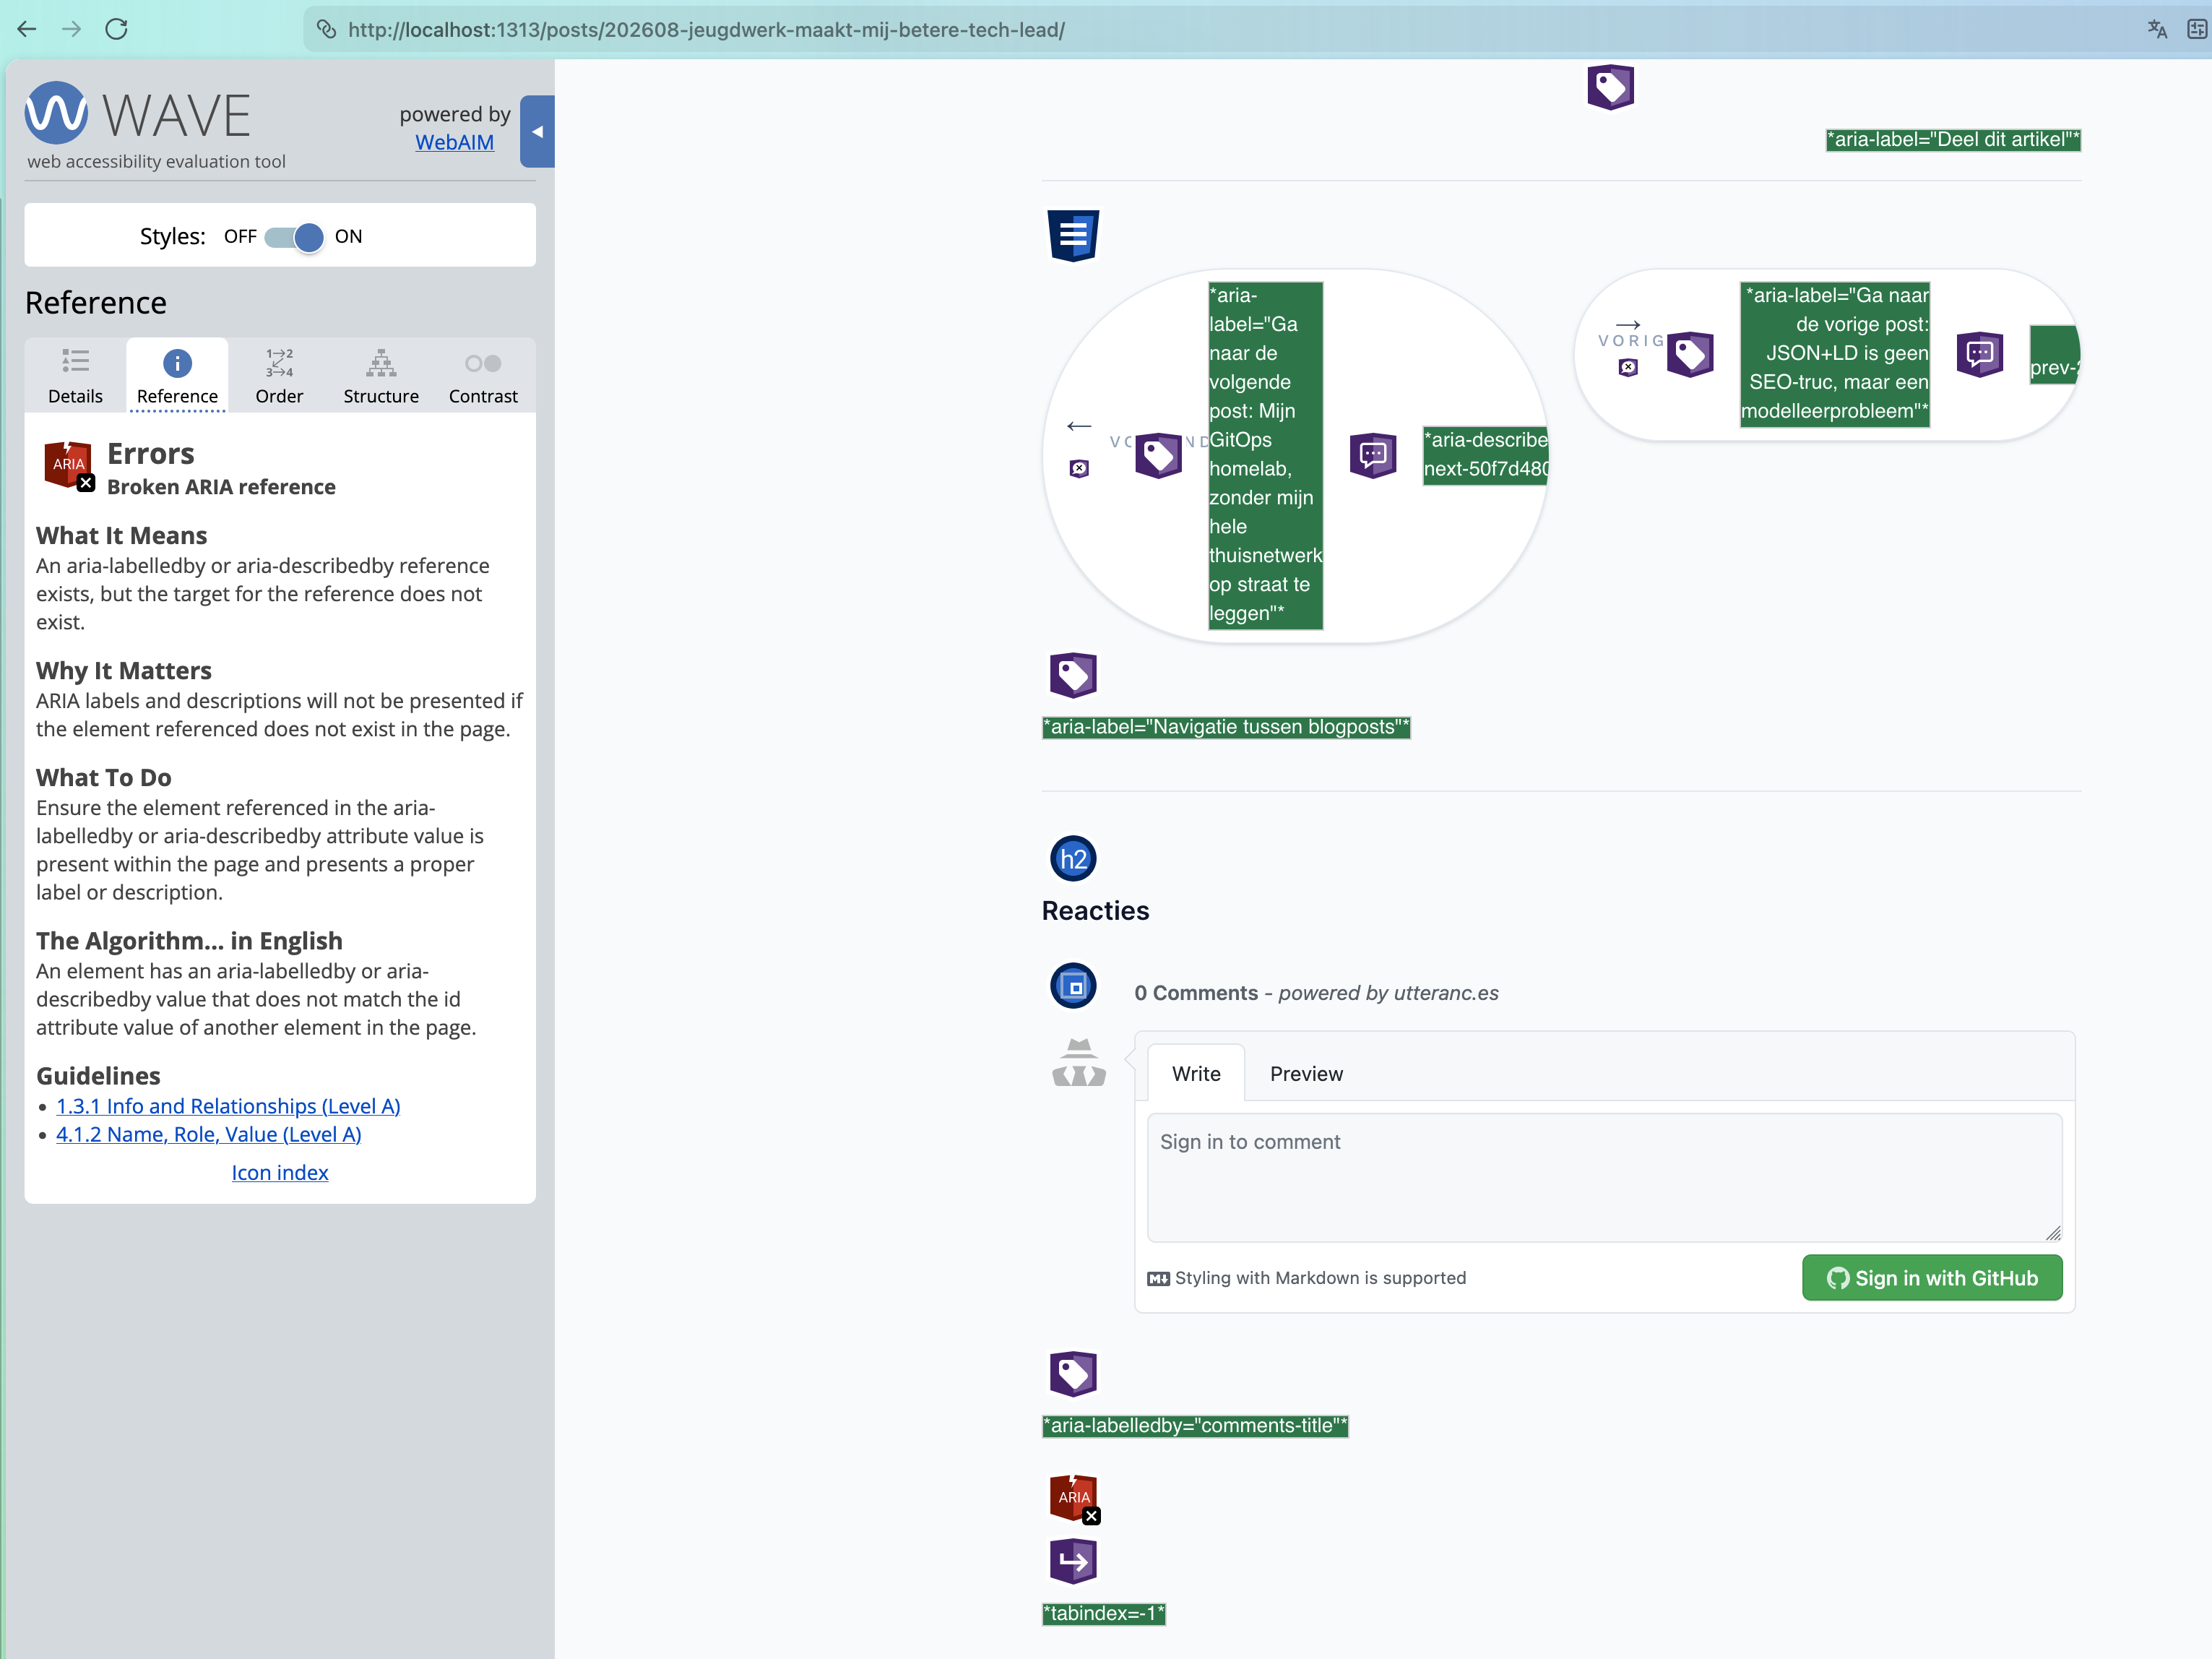
Task: Open the Icon index link
Action: (280, 1172)
